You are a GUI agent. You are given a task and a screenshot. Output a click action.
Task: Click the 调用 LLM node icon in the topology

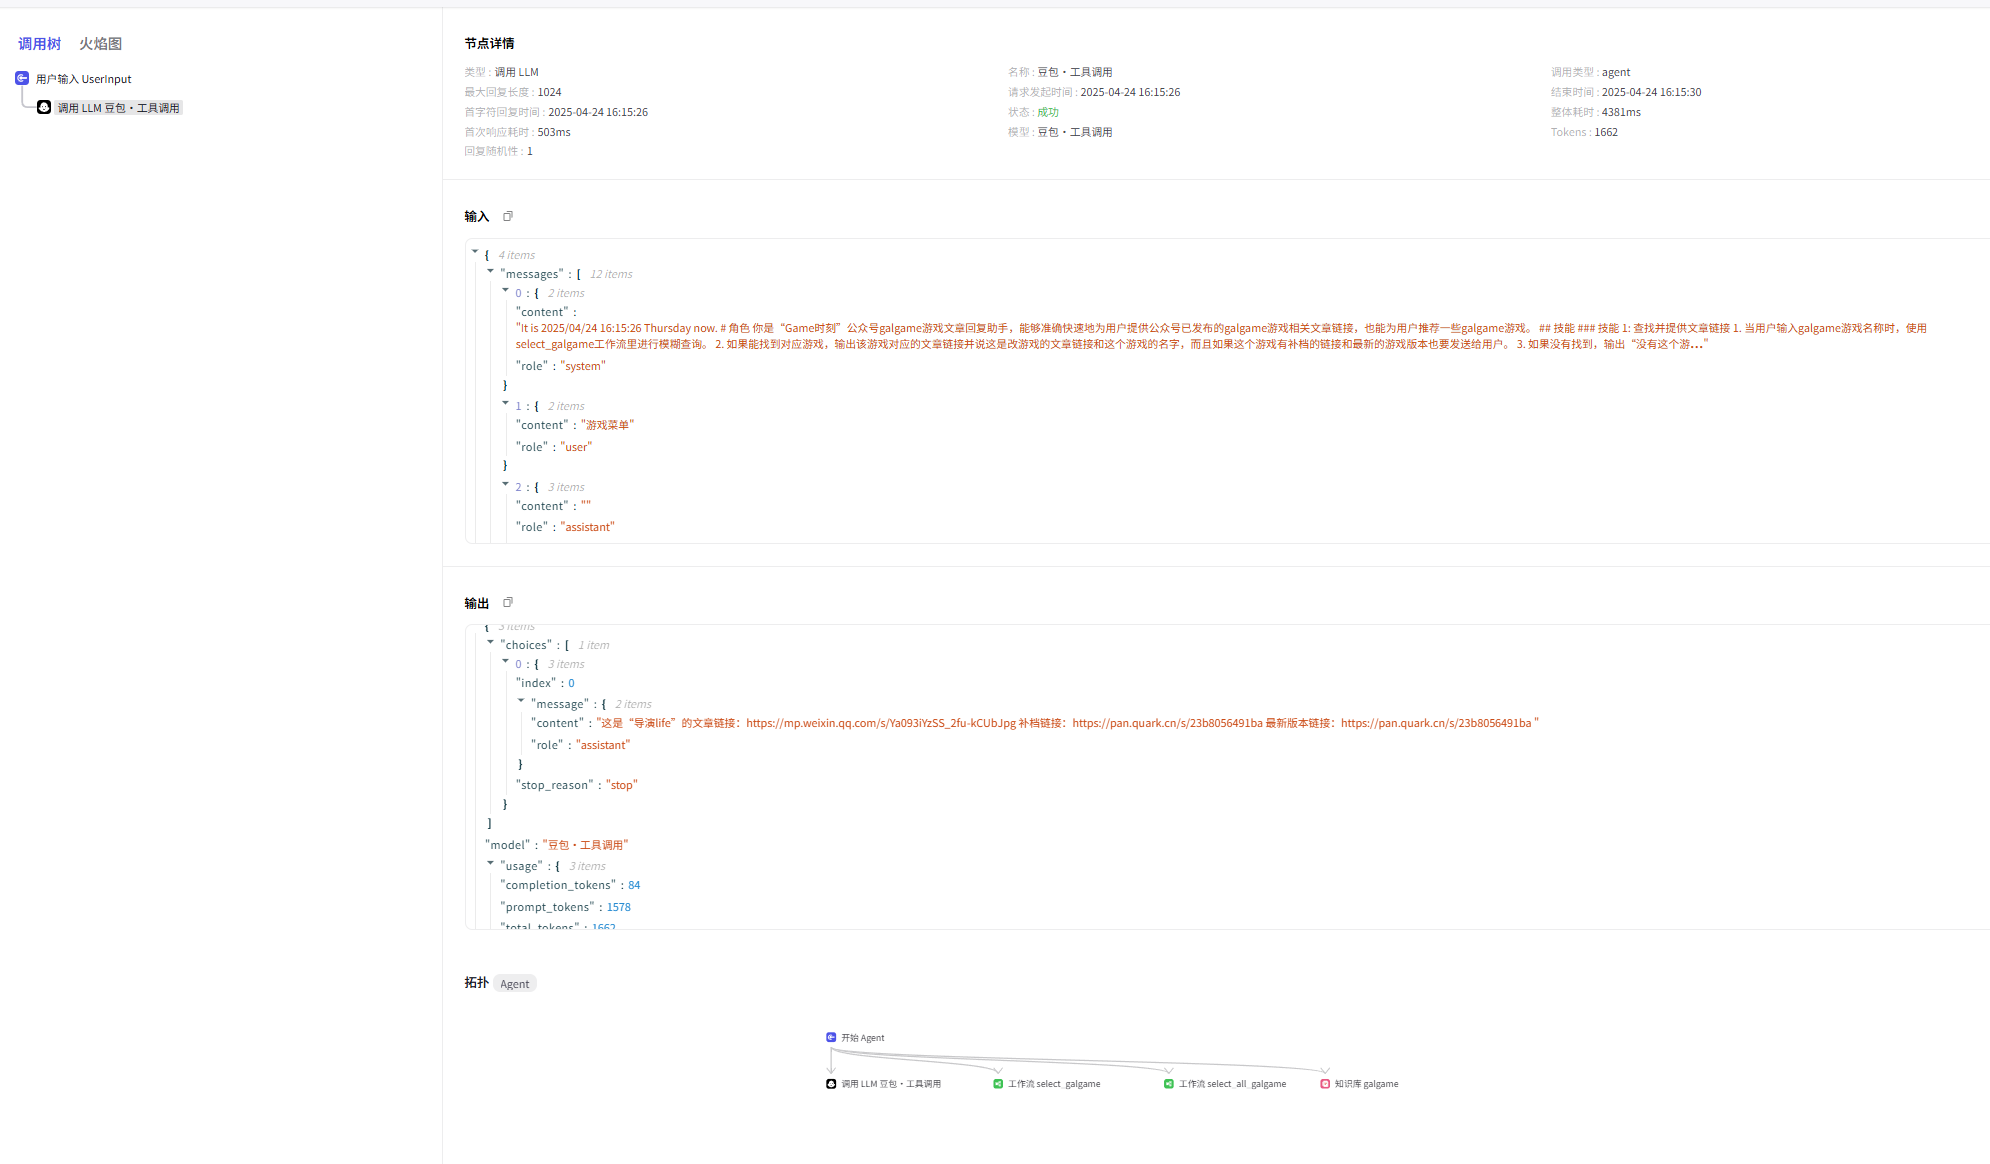click(x=831, y=1083)
